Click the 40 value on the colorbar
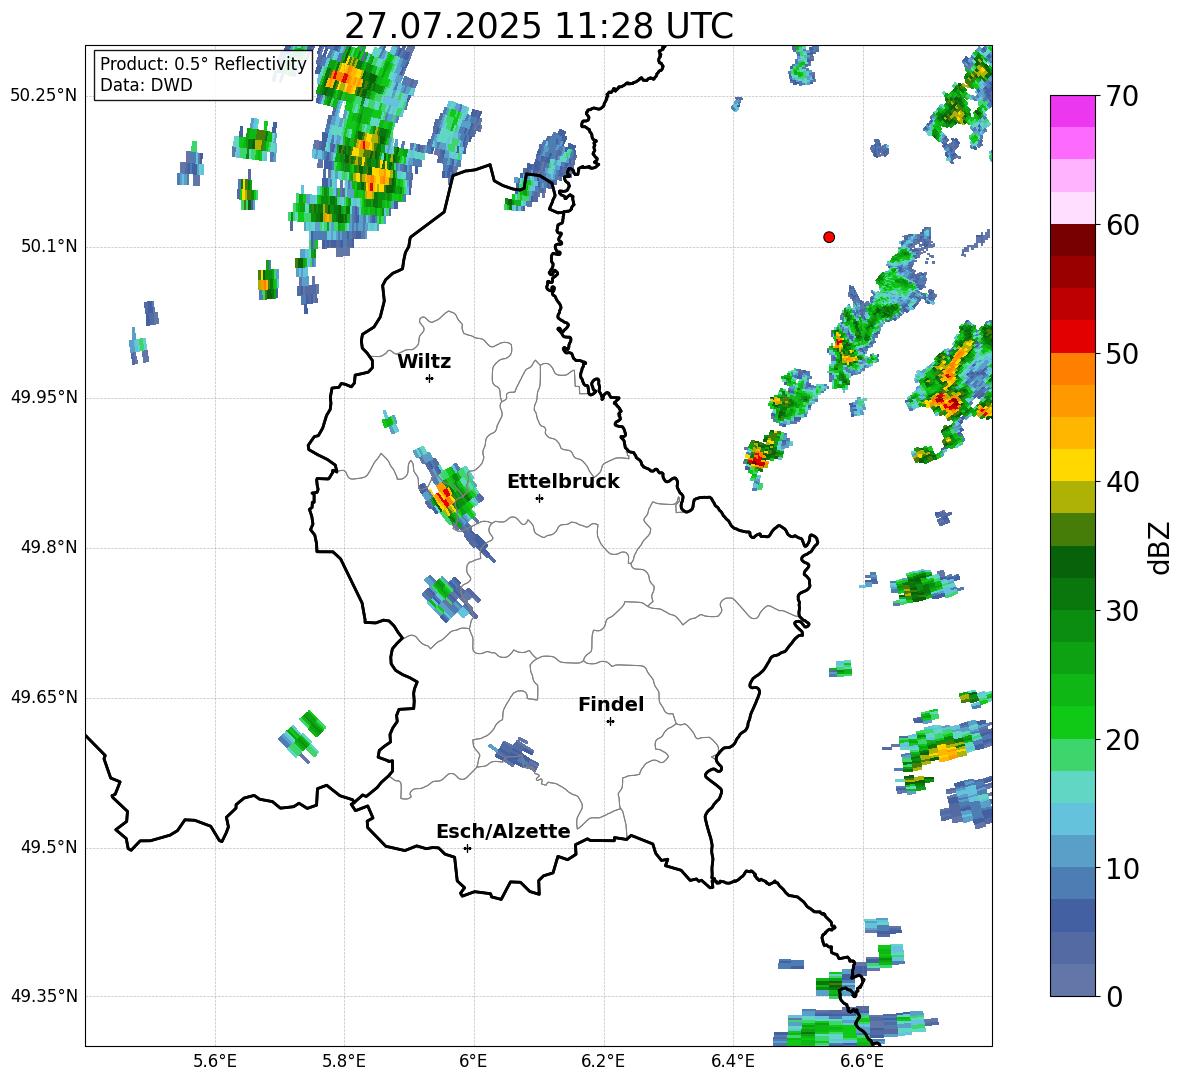Image resolution: width=1184 pixels, height=1081 pixels. pyautogui.click(x=1122, y=482)
